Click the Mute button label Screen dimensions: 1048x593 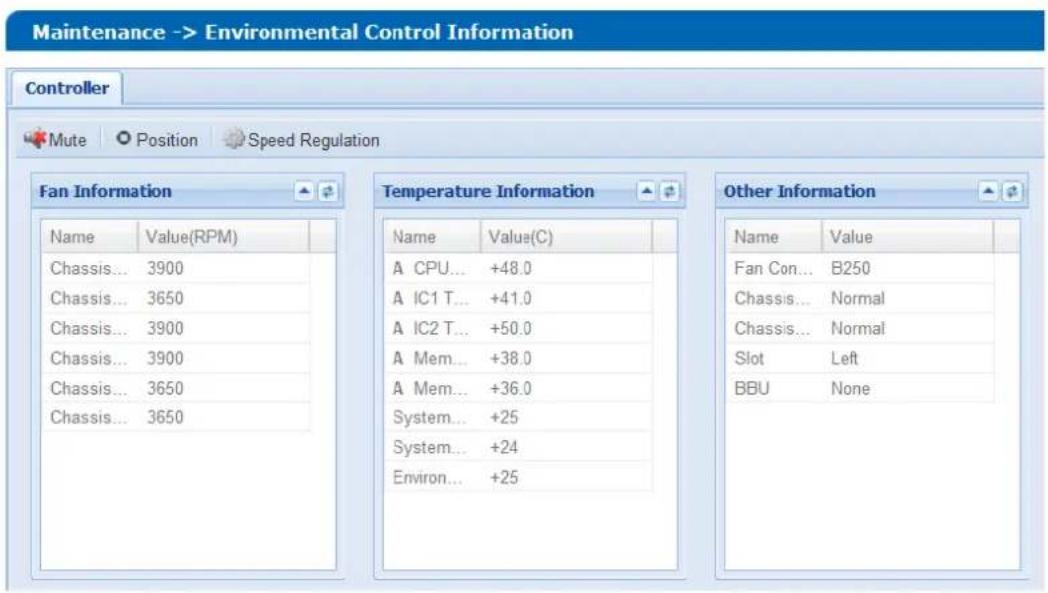(x=68, y=140)
